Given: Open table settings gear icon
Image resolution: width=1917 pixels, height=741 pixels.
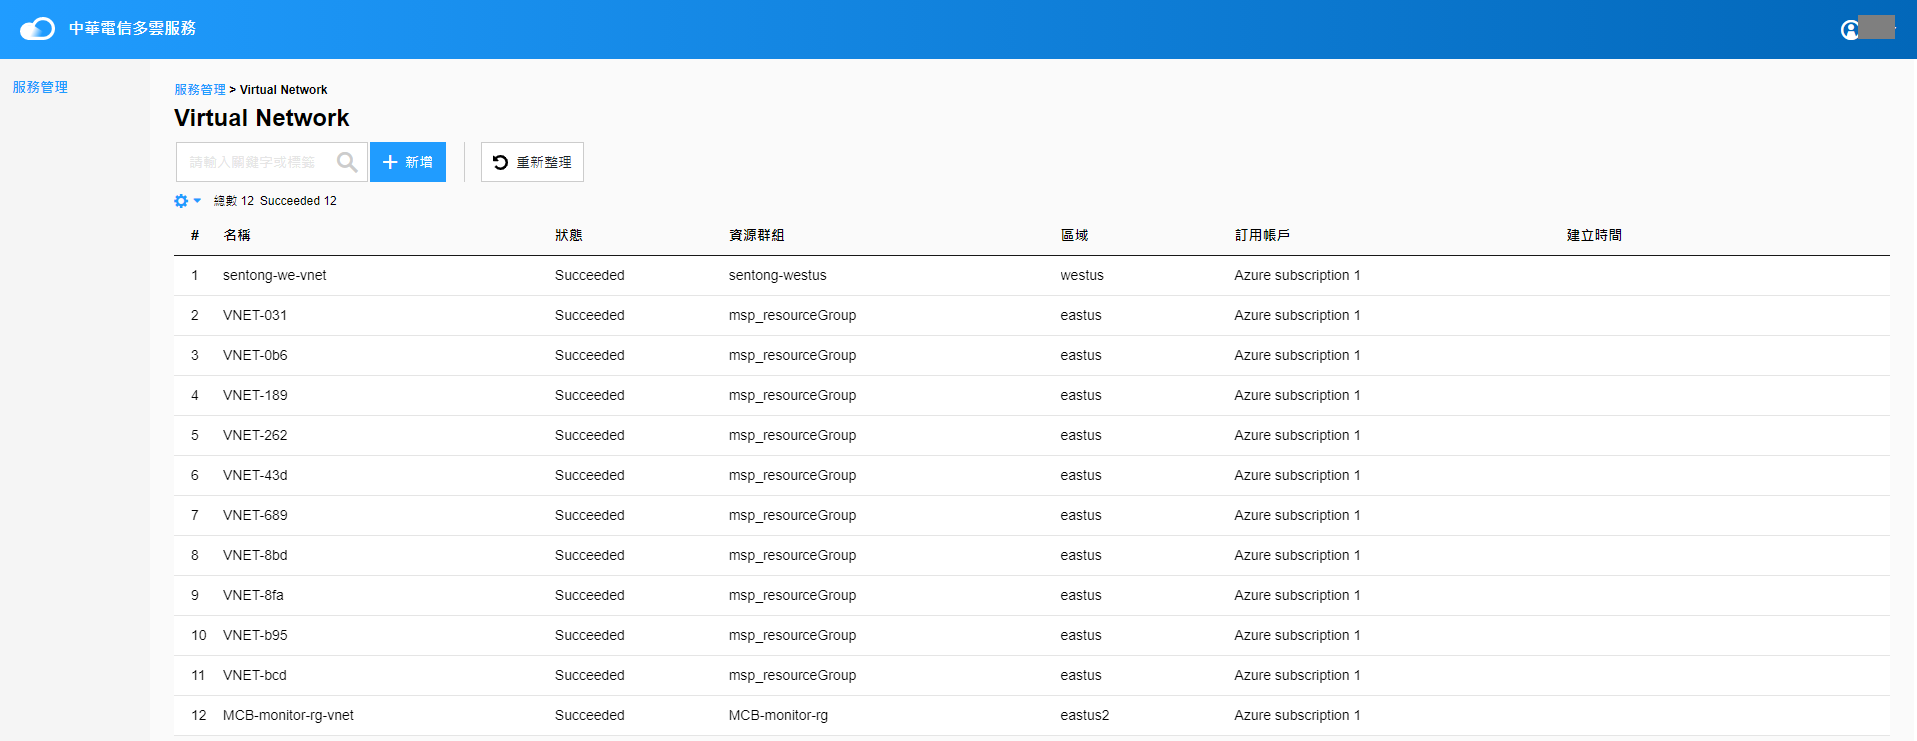Looking at the screenshot, I should click(181, 201).
